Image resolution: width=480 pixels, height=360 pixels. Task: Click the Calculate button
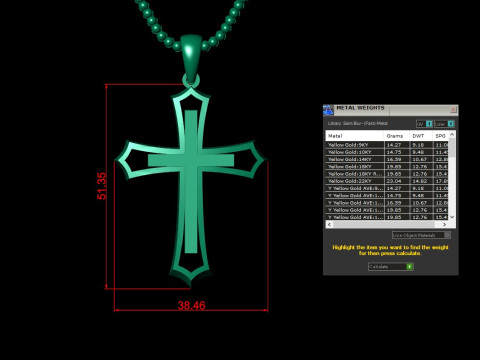391,266
